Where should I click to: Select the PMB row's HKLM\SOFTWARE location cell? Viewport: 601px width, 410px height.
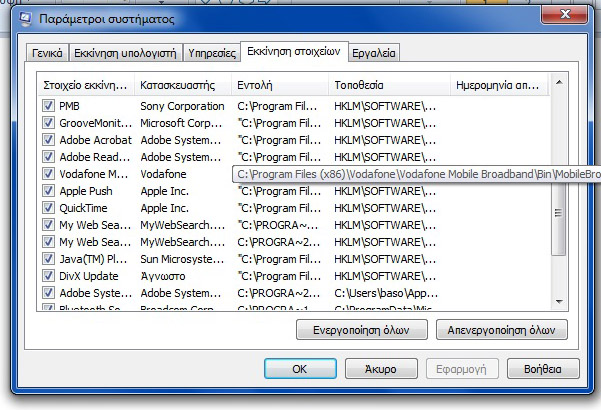click(x=385, y=106)
